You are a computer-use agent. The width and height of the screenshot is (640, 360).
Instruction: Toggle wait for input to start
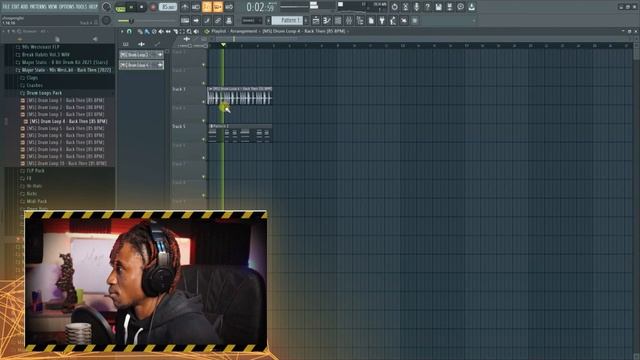(196, 7)
